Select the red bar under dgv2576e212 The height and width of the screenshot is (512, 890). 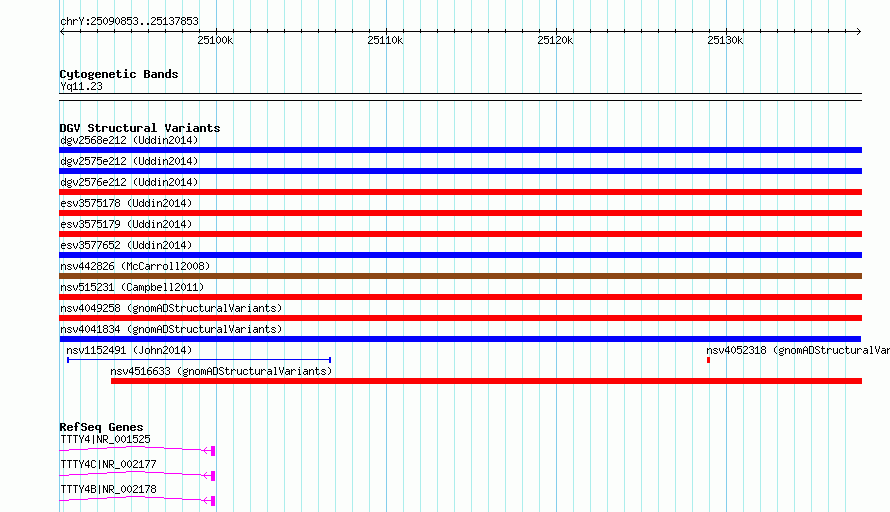[x=460, y=192]
